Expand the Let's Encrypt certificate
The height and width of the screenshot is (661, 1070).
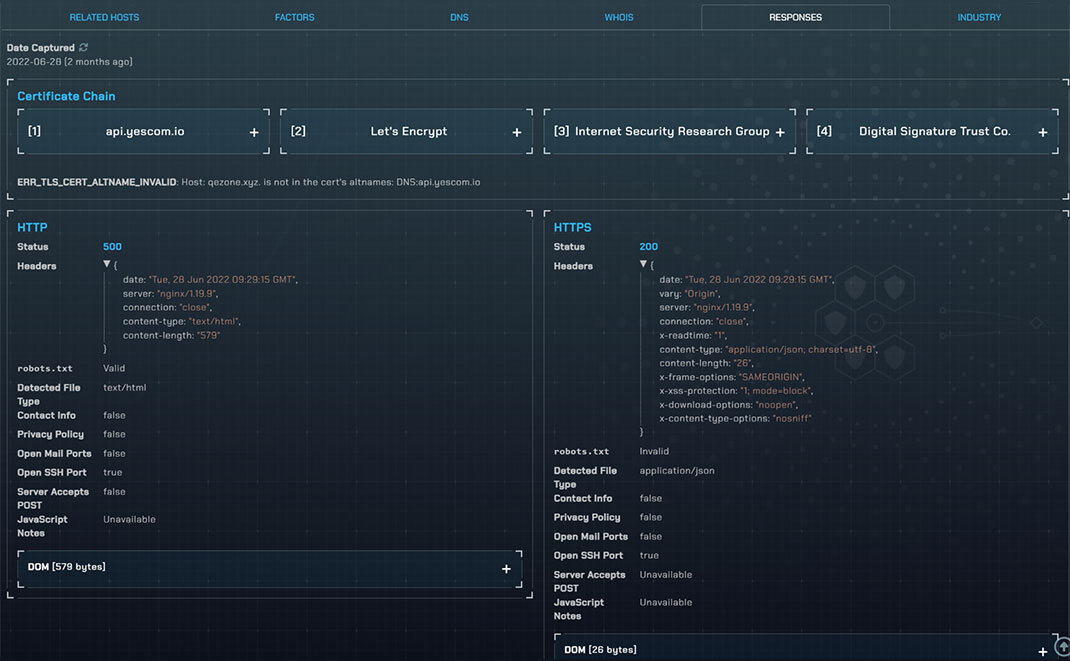pyautogui.click(x=517, y=132)
